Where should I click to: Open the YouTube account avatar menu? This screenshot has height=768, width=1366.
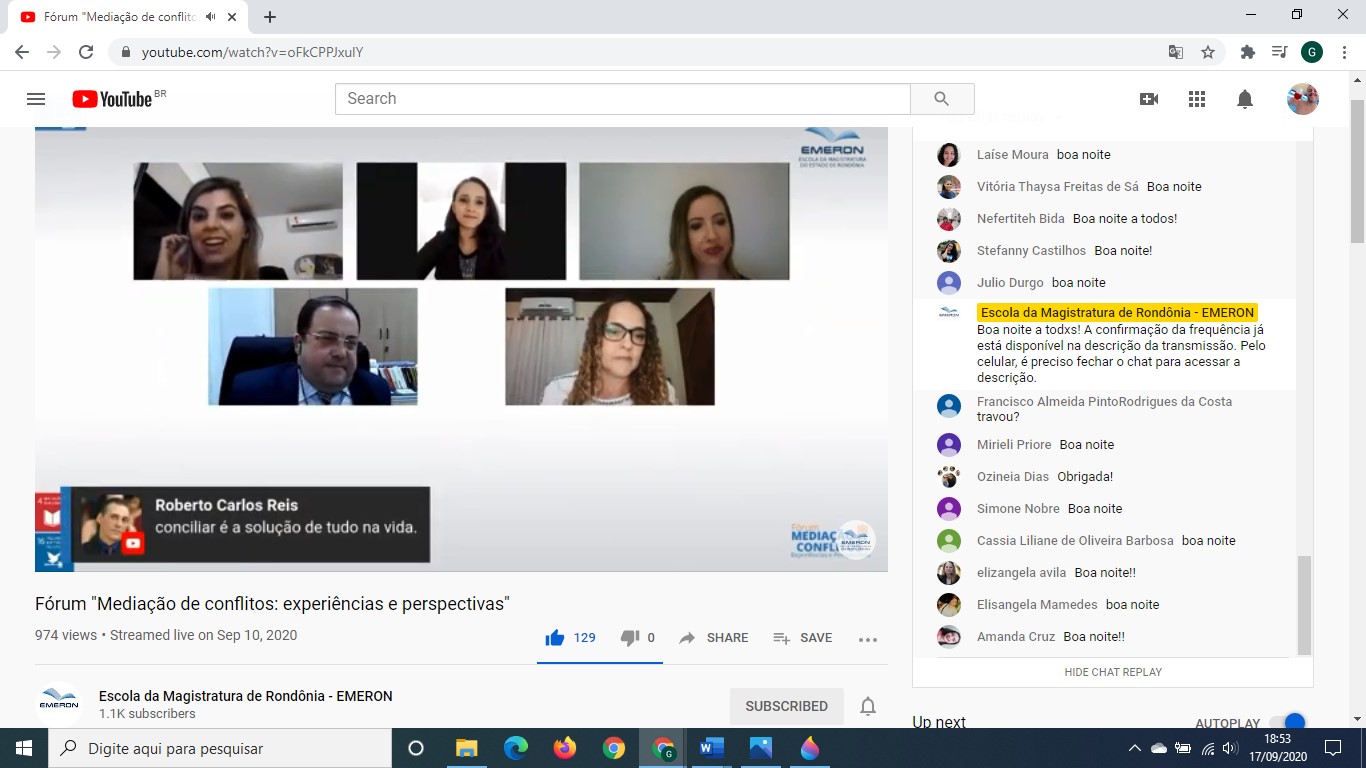tap(1302, 99)
